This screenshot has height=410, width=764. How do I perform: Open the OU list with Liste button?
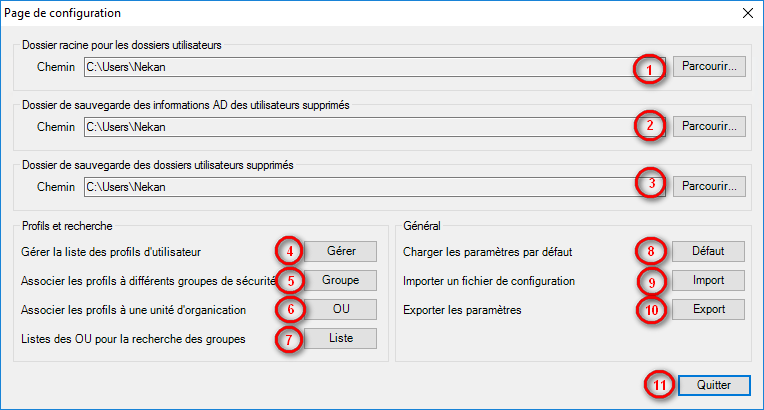point(340,338)
